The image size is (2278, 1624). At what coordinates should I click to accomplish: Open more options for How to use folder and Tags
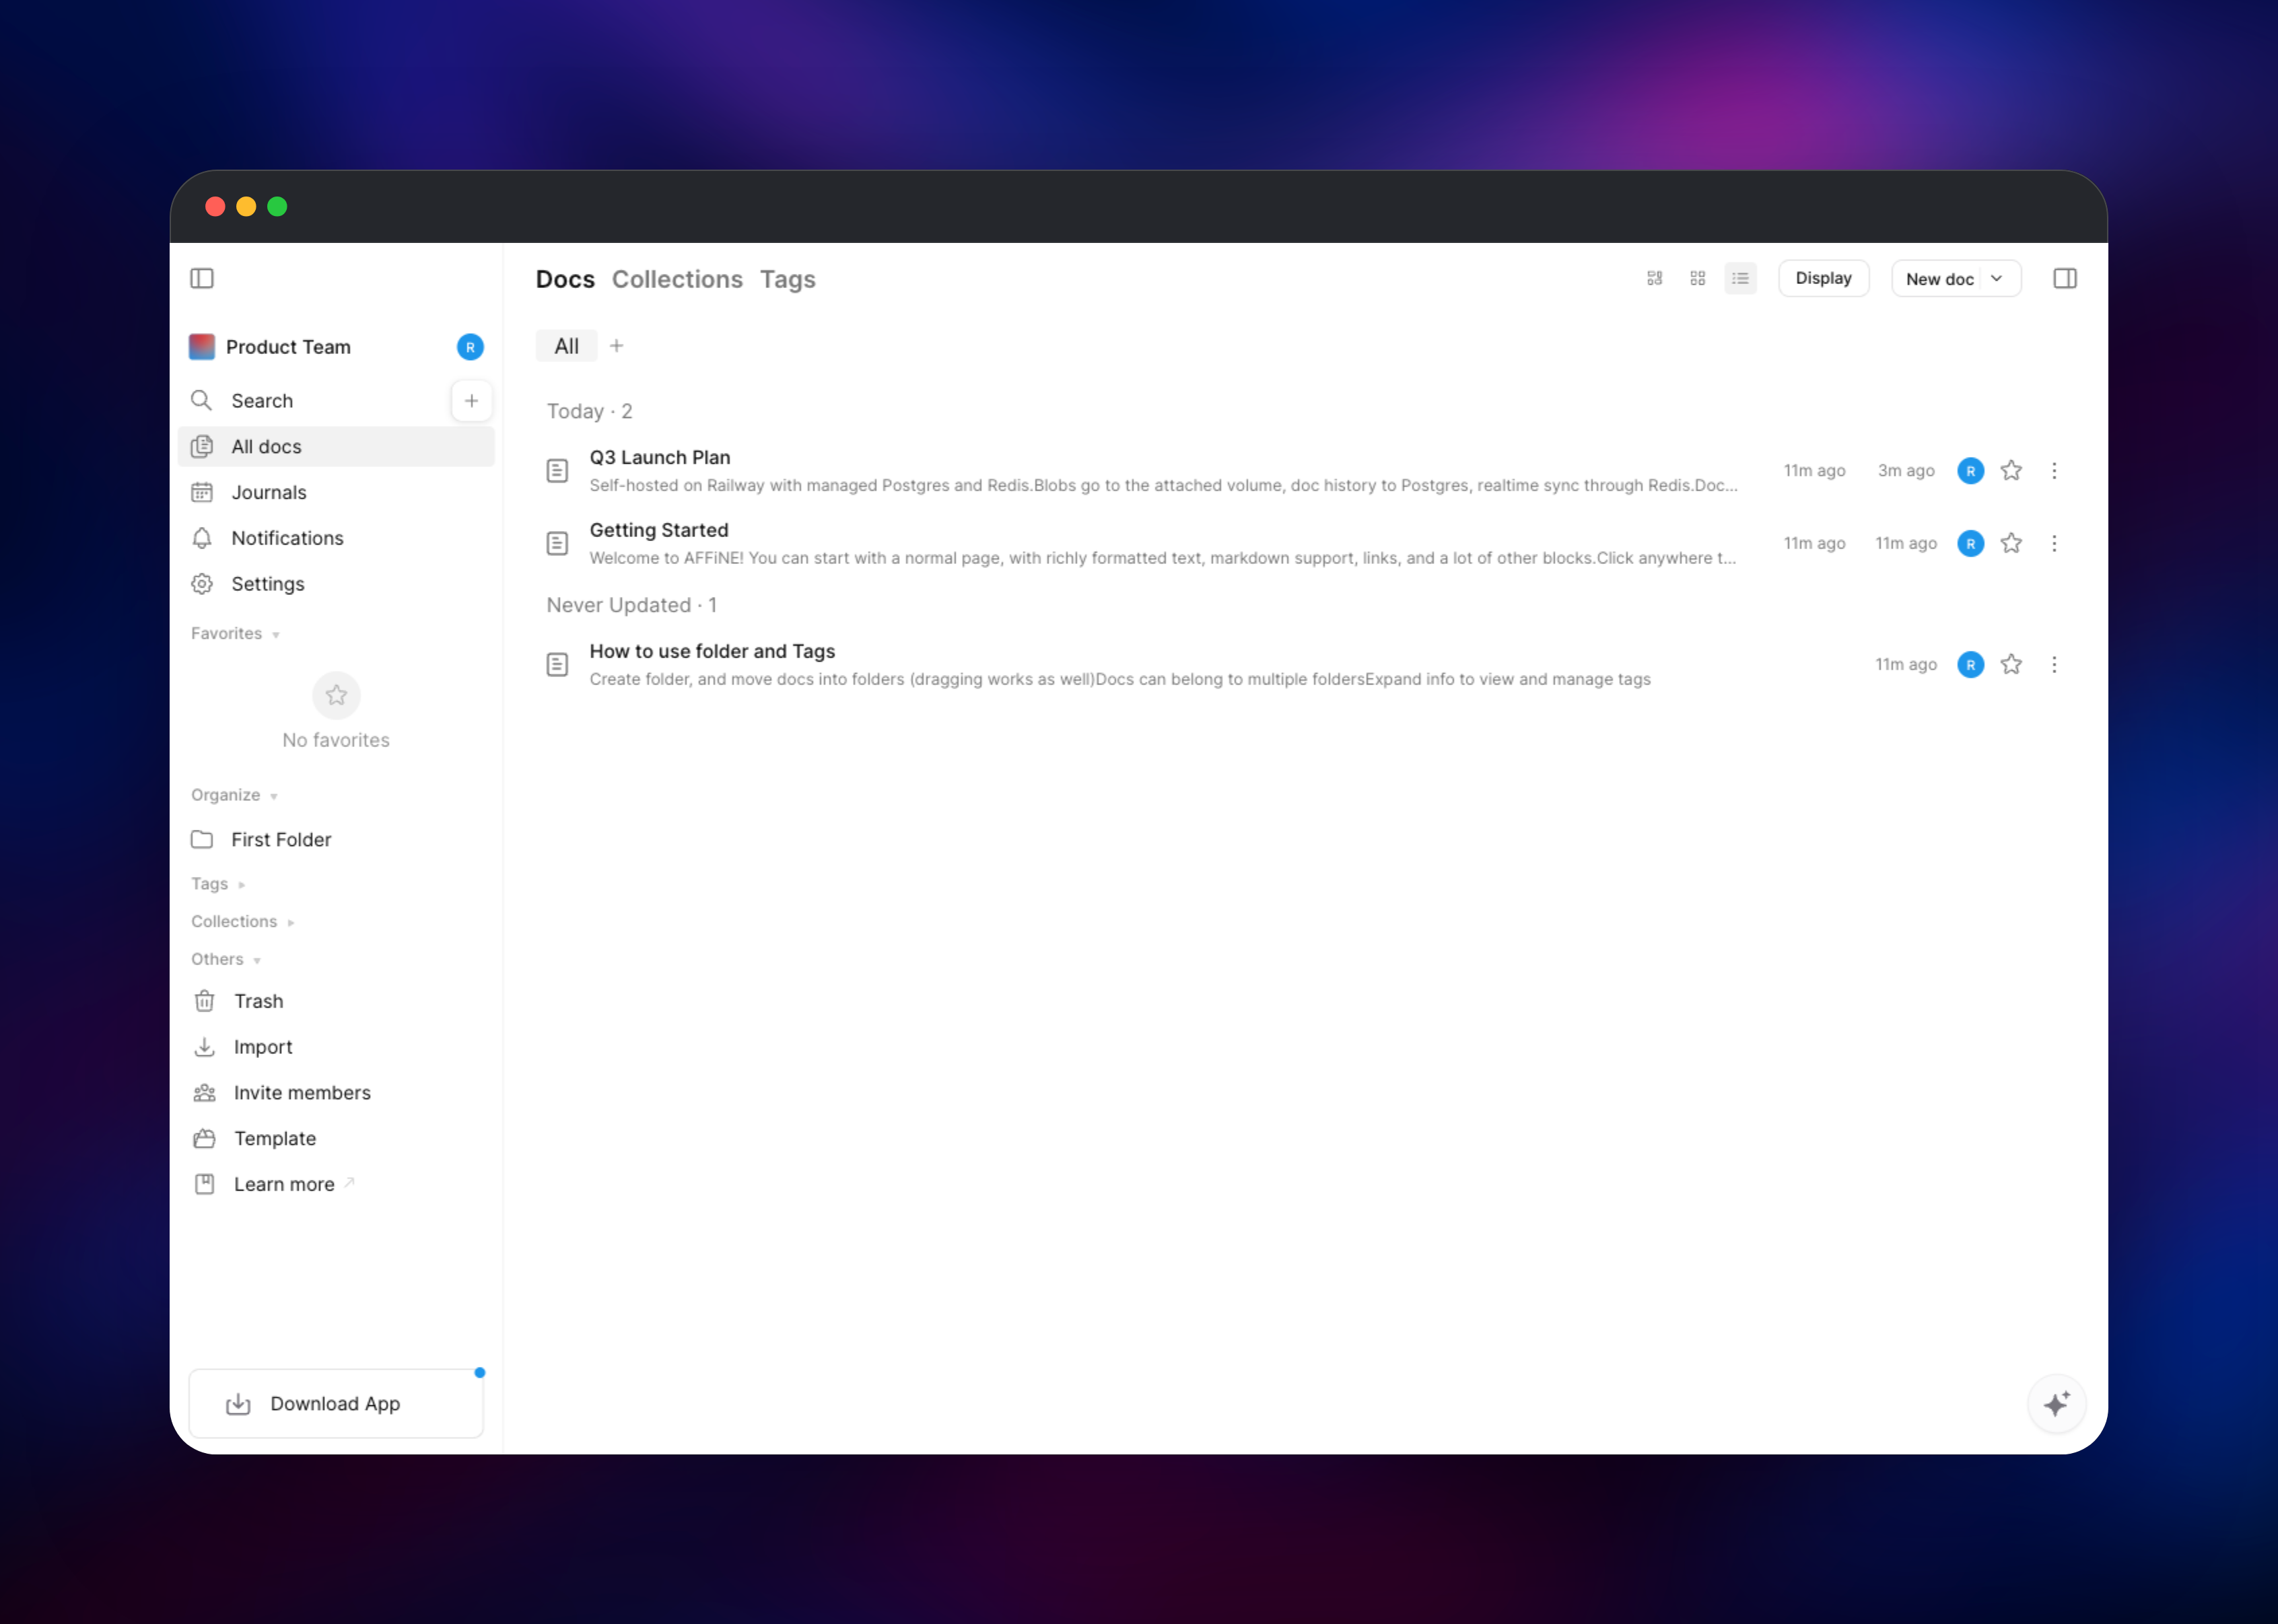pyautogui.click(x=2054, y=665)
